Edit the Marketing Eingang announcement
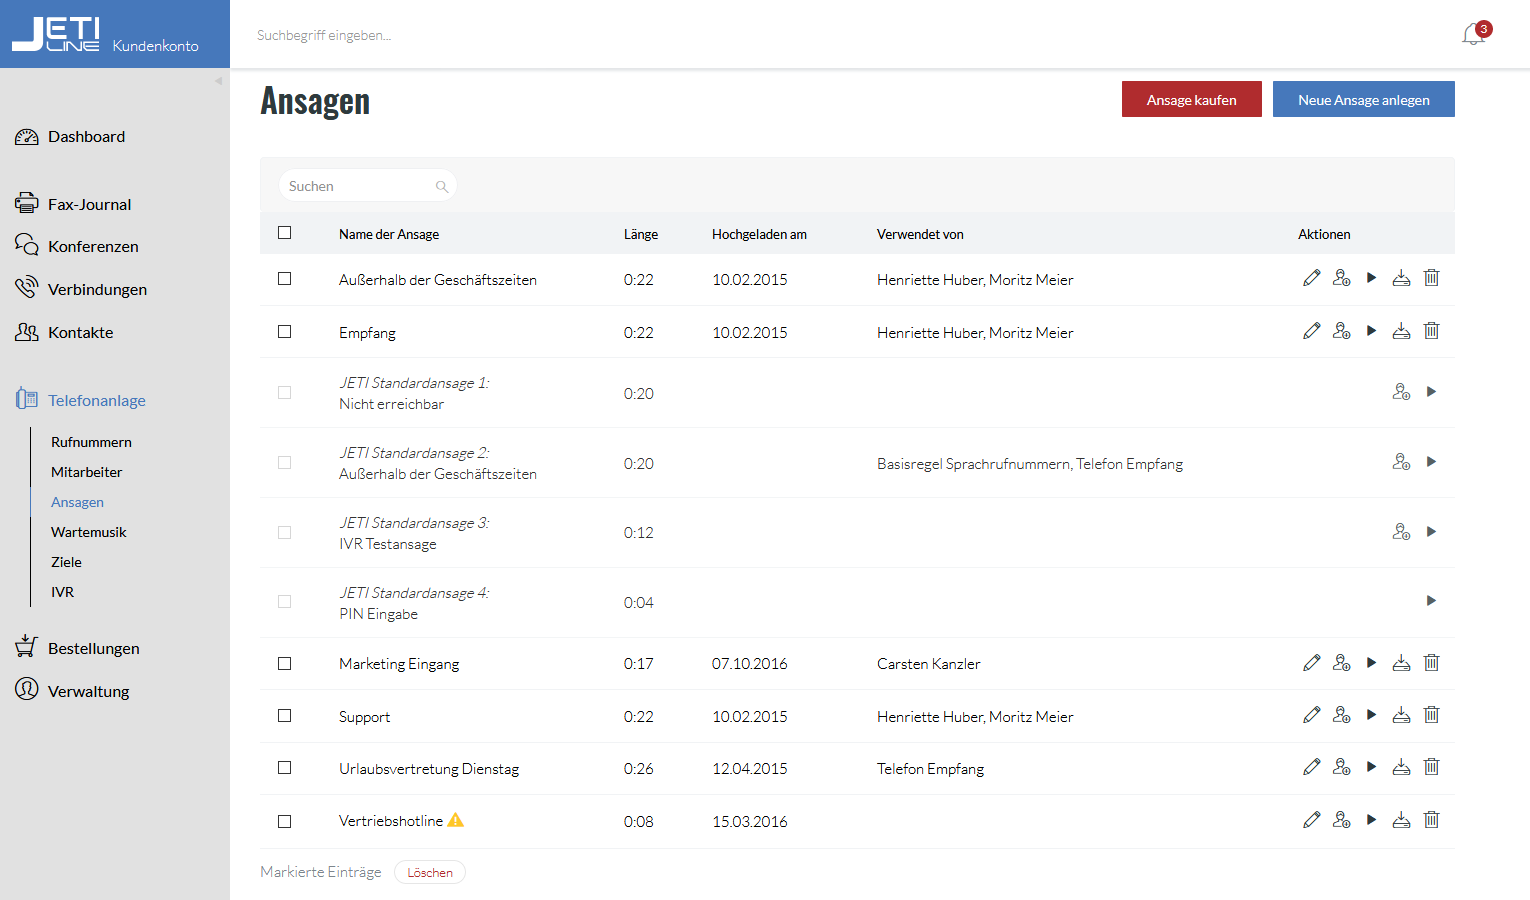Screen dimensions: 1530x900 tap(1312, 663)
